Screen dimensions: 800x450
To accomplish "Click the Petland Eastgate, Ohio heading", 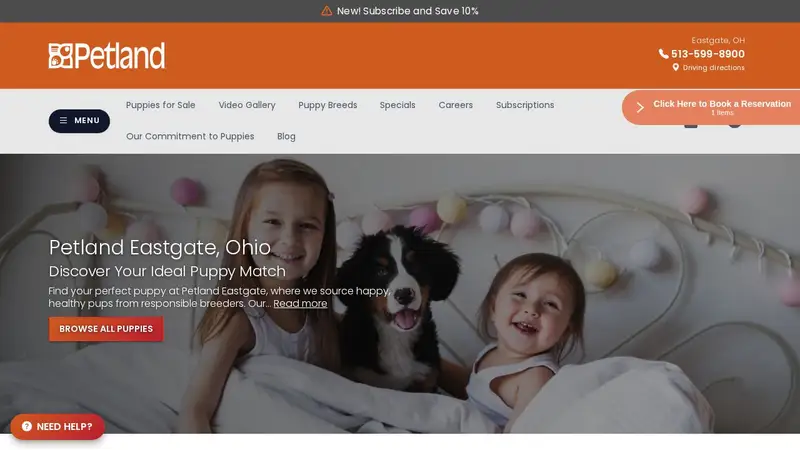I will point(160,247).
